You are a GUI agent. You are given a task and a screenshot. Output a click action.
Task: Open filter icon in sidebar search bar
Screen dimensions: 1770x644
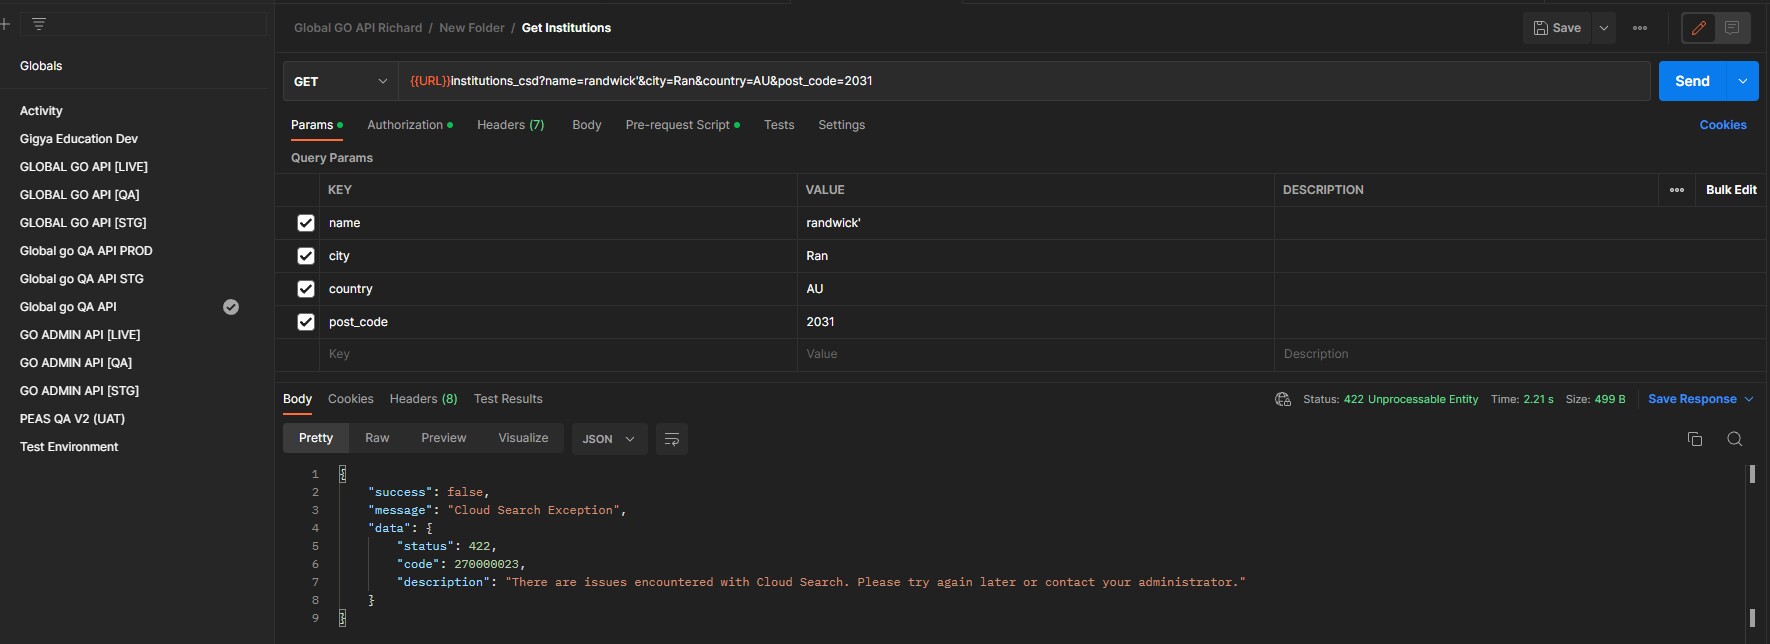click(x=39, y=24)
